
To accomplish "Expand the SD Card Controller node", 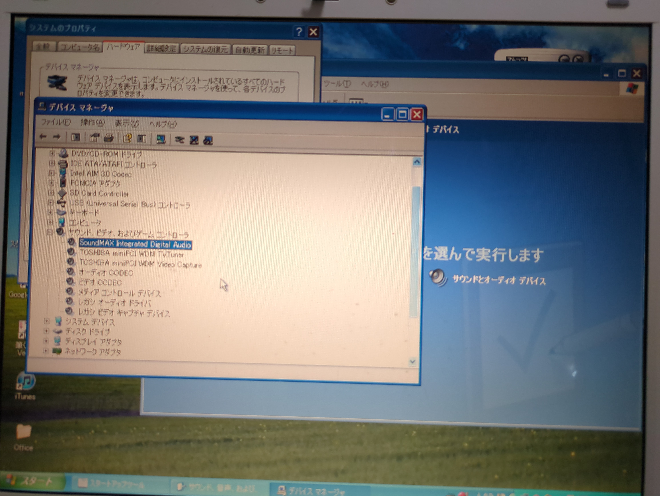I will click(x=51, y=193).
